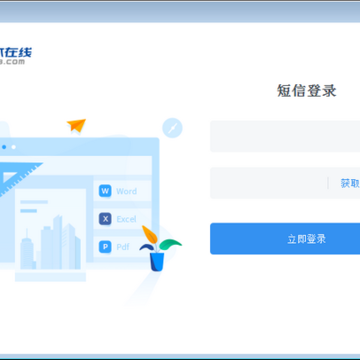
Task: Click the potted plant graphic
Action: [160, 248]
